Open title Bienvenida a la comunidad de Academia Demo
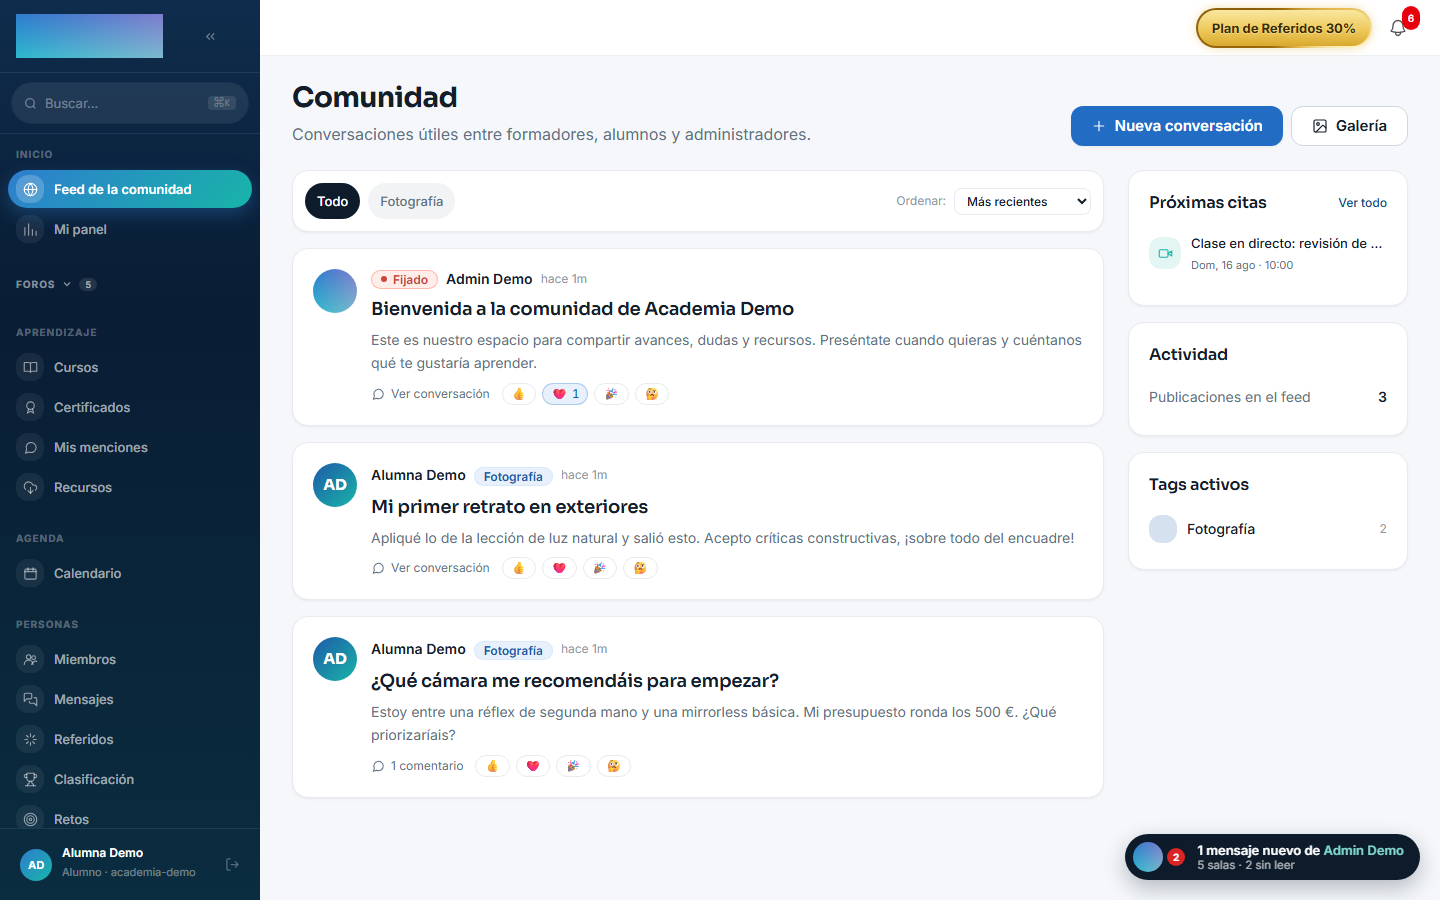This screenshot has height=900, width=1440. pyautogui.click(x=582, y=309)
